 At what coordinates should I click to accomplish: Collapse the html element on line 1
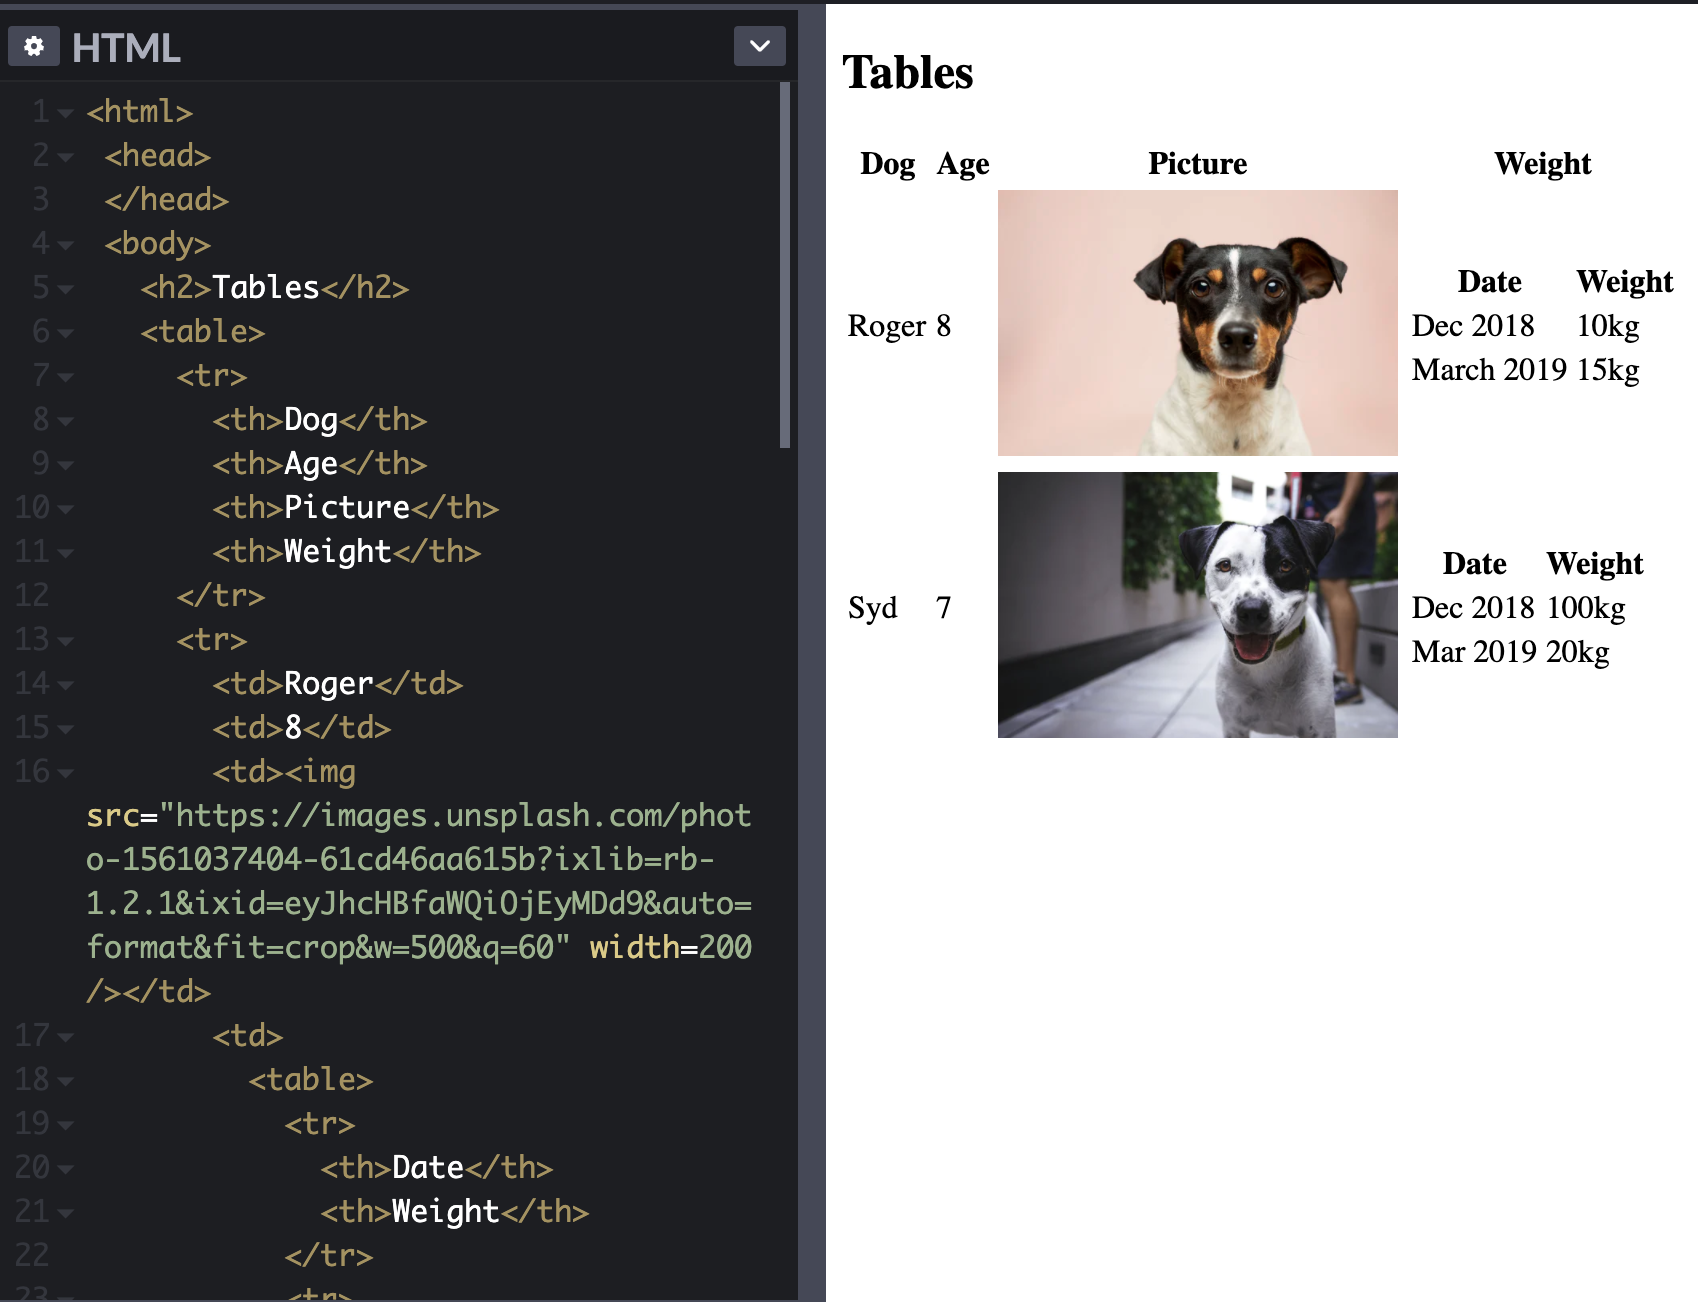pos(64,113)
